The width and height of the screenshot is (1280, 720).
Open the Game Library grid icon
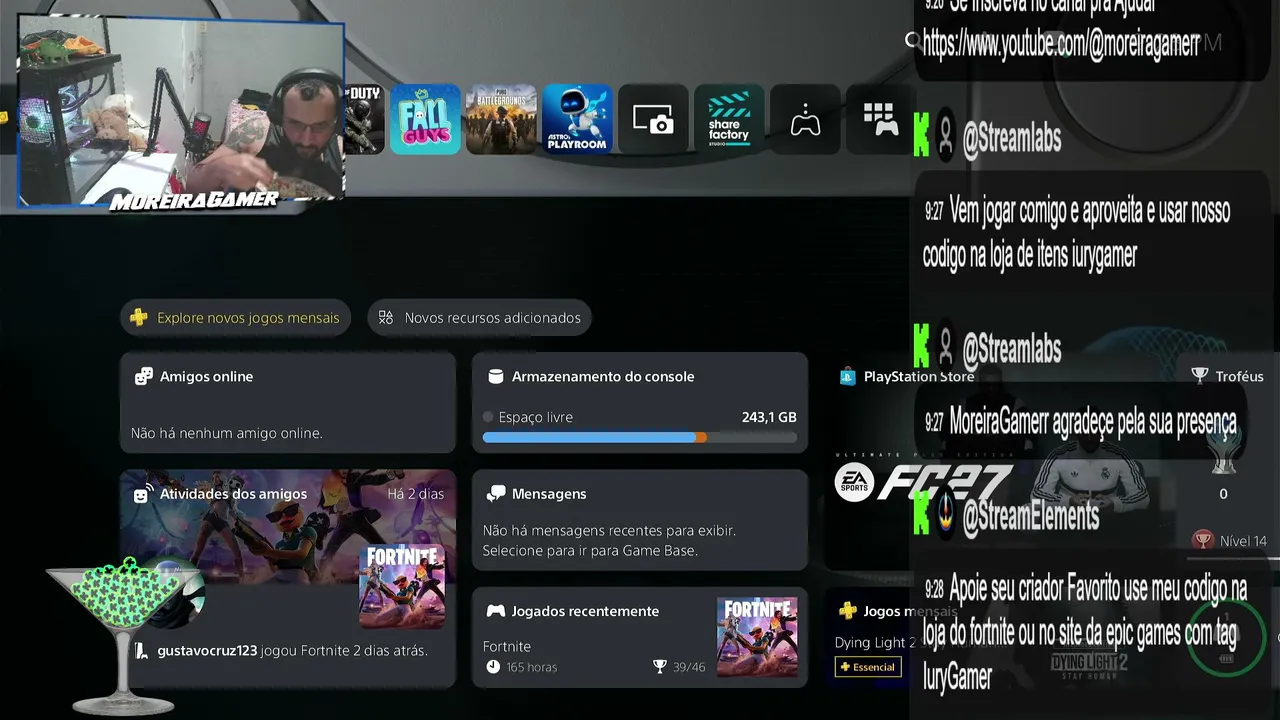(x=880, y=119)
